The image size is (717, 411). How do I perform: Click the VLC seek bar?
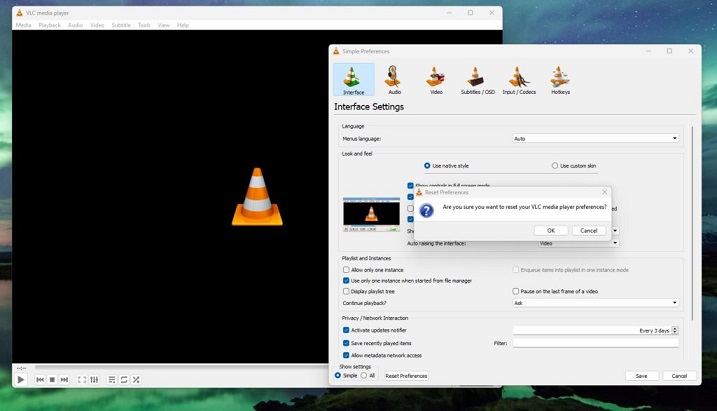coord(181,367)
